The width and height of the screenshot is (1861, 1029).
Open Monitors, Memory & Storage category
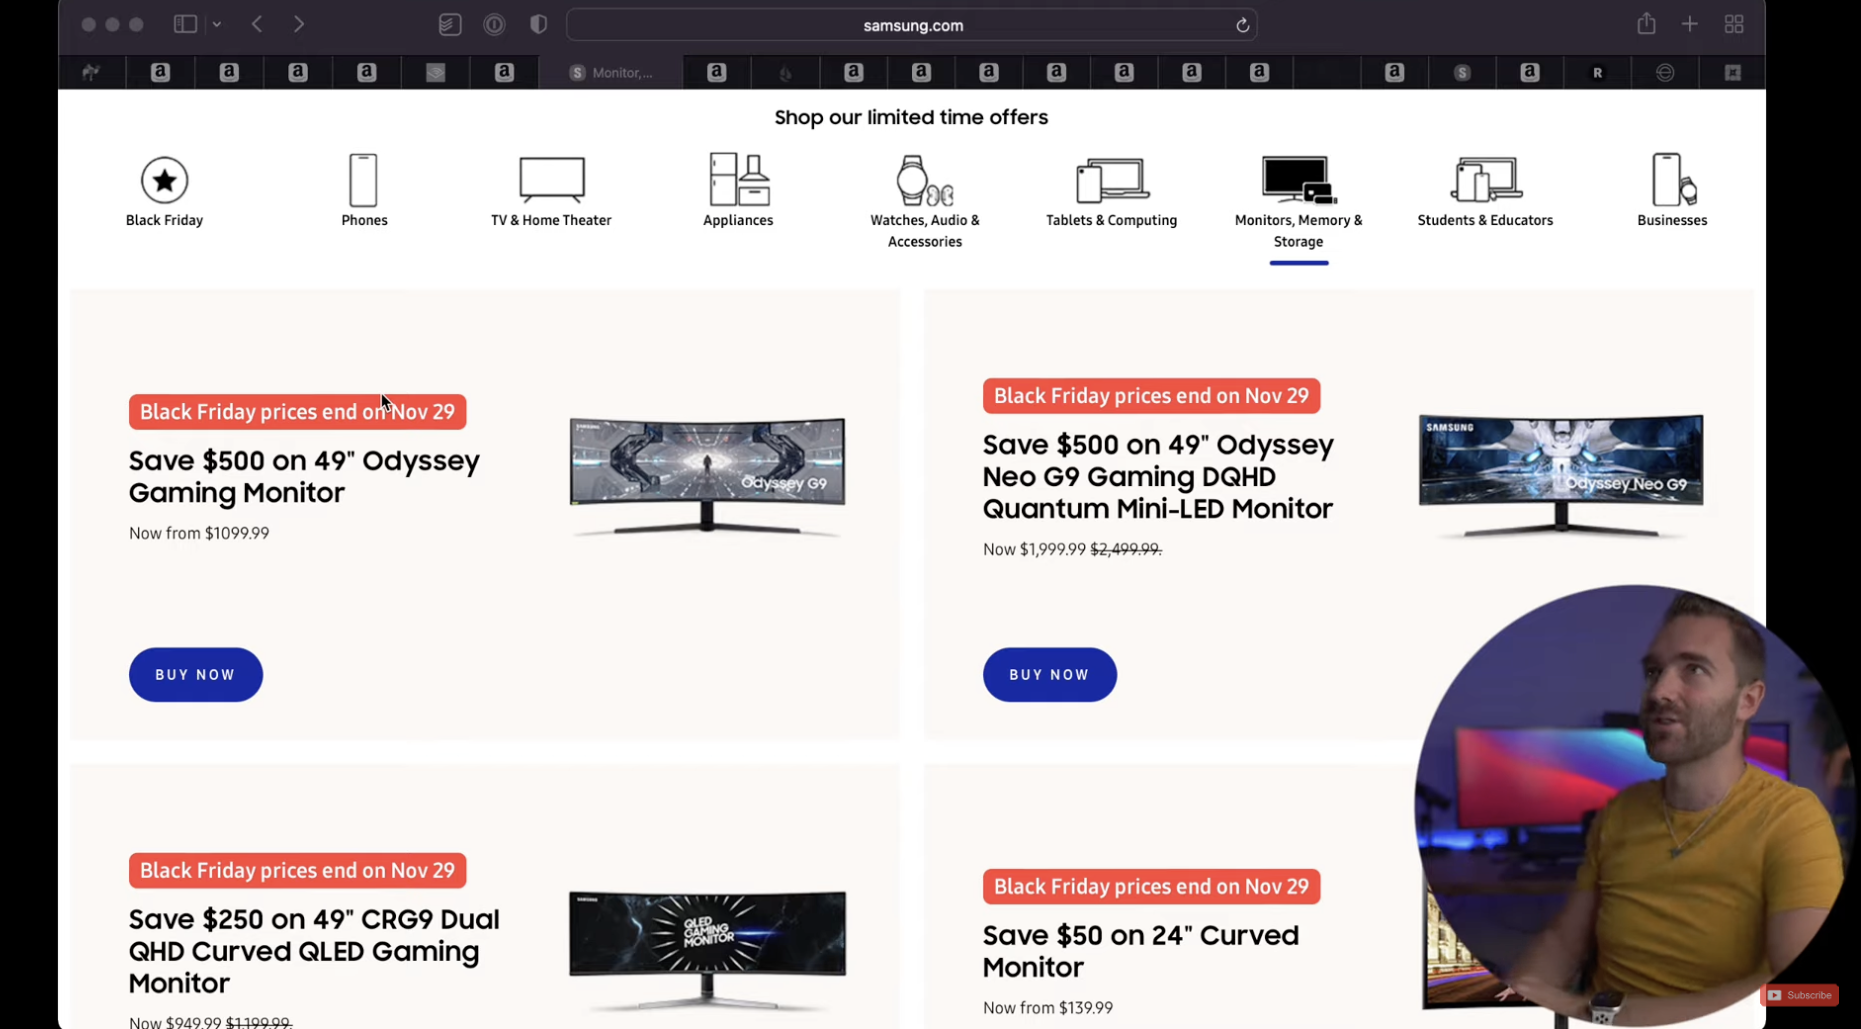tap(1298, 180)
